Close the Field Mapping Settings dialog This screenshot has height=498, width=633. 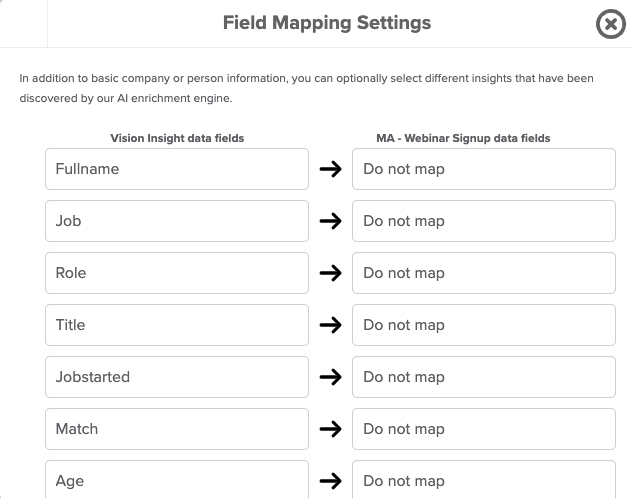click(611, 24)
